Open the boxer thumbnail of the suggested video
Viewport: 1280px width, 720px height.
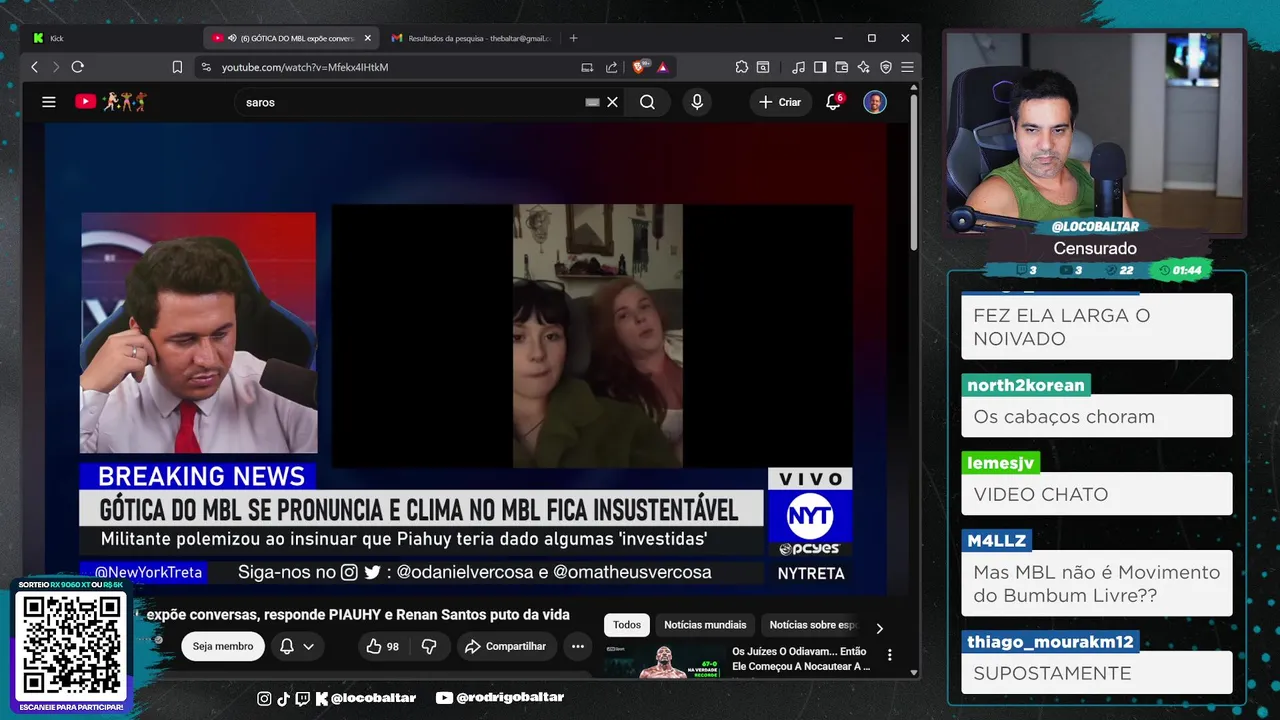click(x=664, y=661)
